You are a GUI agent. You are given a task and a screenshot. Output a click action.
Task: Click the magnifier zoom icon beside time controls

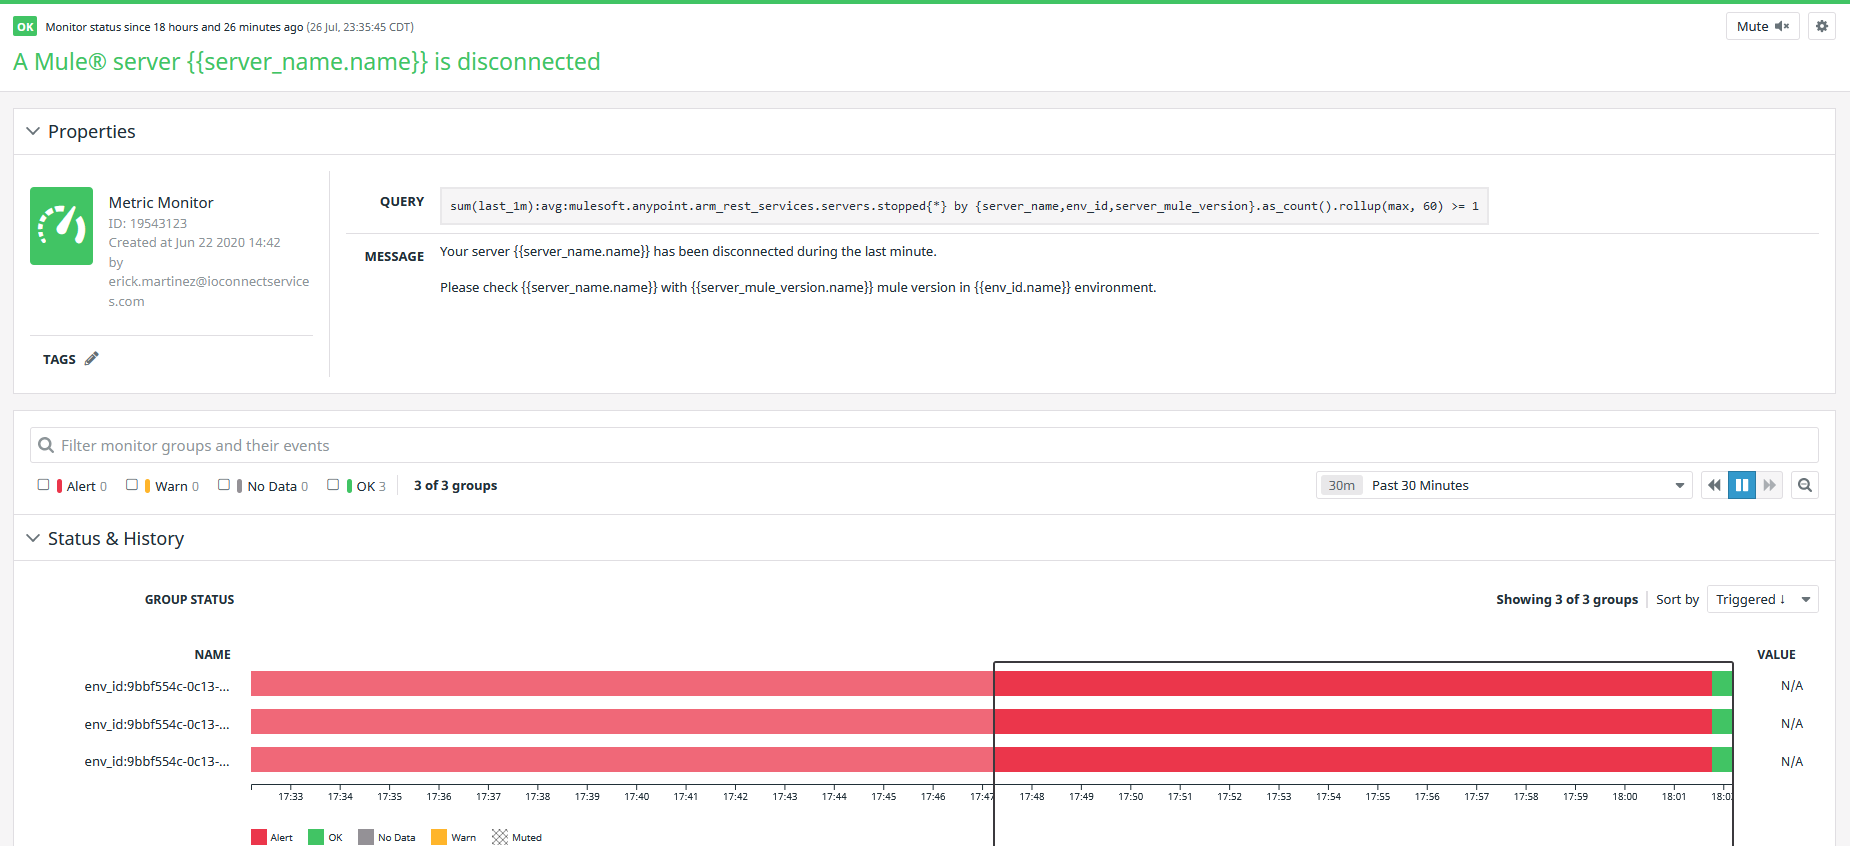point(1805,485)
